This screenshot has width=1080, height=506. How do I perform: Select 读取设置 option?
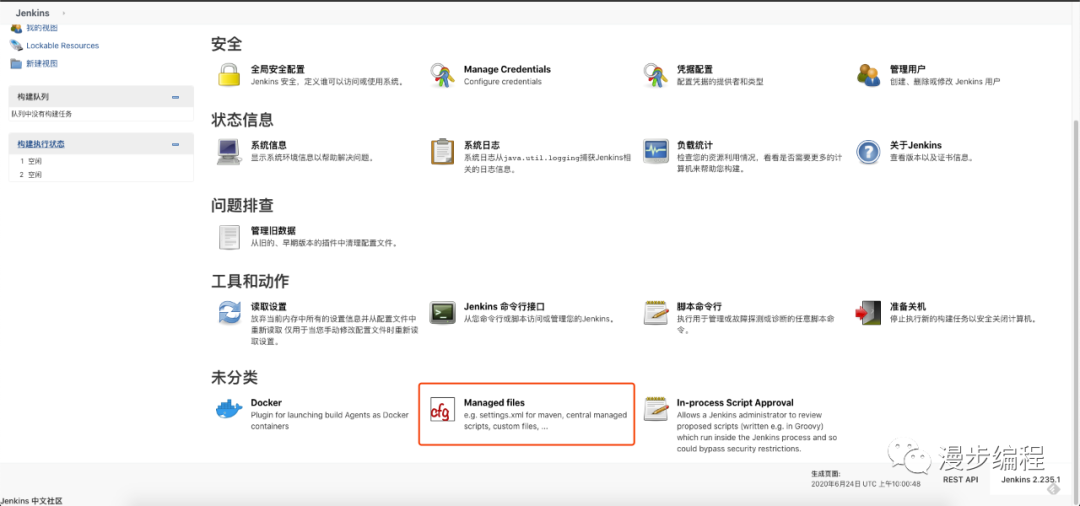point(269,306)
